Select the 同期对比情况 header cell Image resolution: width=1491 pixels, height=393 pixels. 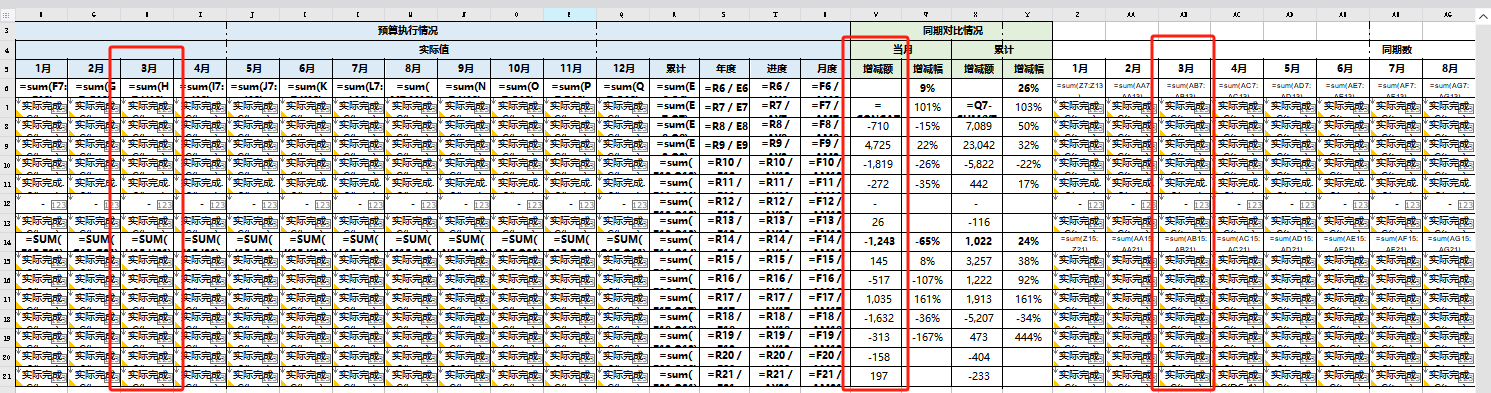click(951, 31)
